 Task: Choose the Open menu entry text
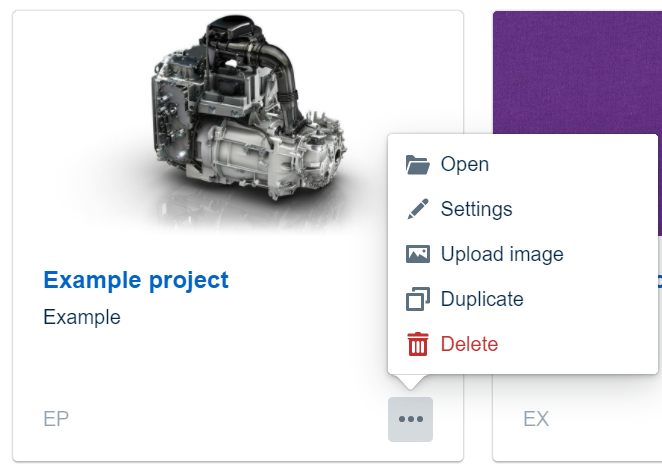[465, 165]
